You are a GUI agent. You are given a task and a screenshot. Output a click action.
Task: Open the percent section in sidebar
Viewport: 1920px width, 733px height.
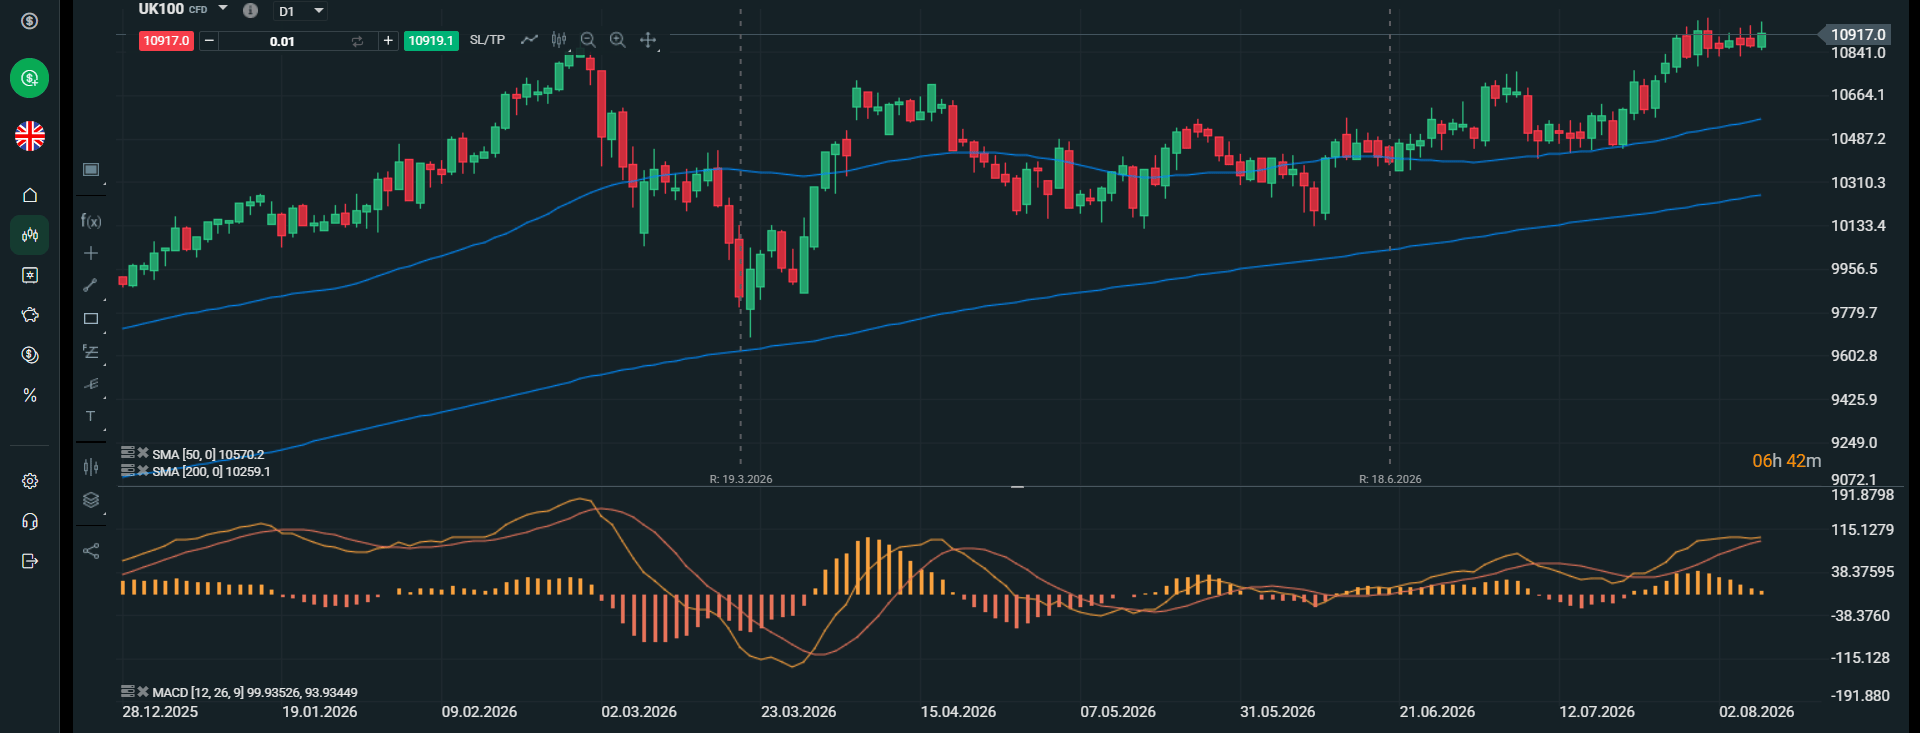point(30,396)
